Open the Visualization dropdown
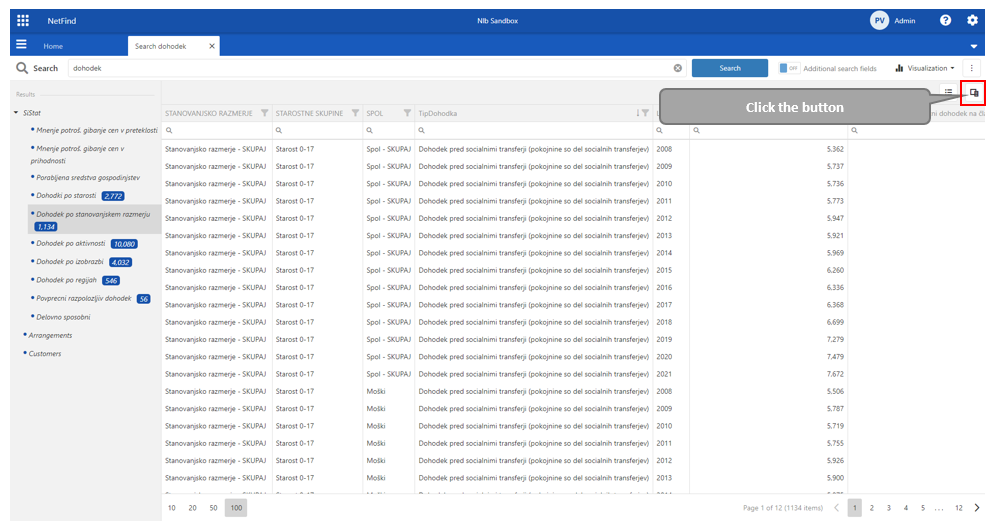The width and height of the screenshot is (993, 525). [x=924, y=68]
